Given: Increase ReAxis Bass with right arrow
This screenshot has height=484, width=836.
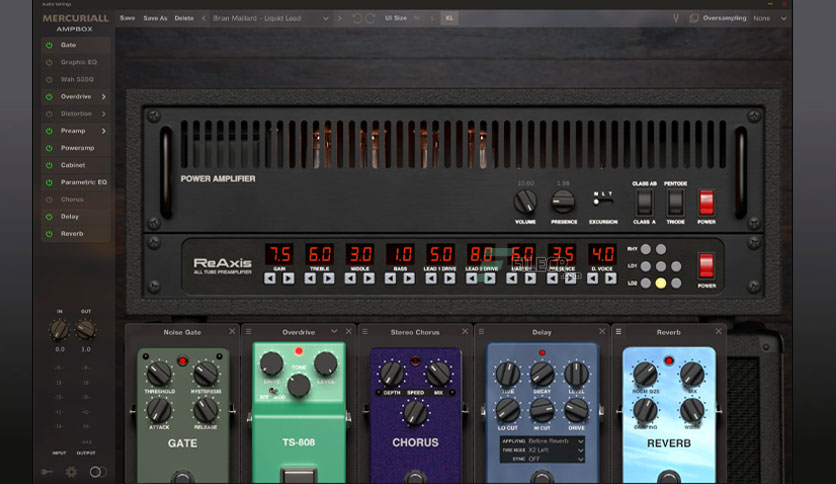Looking at the screenshot, I should 409,278.
